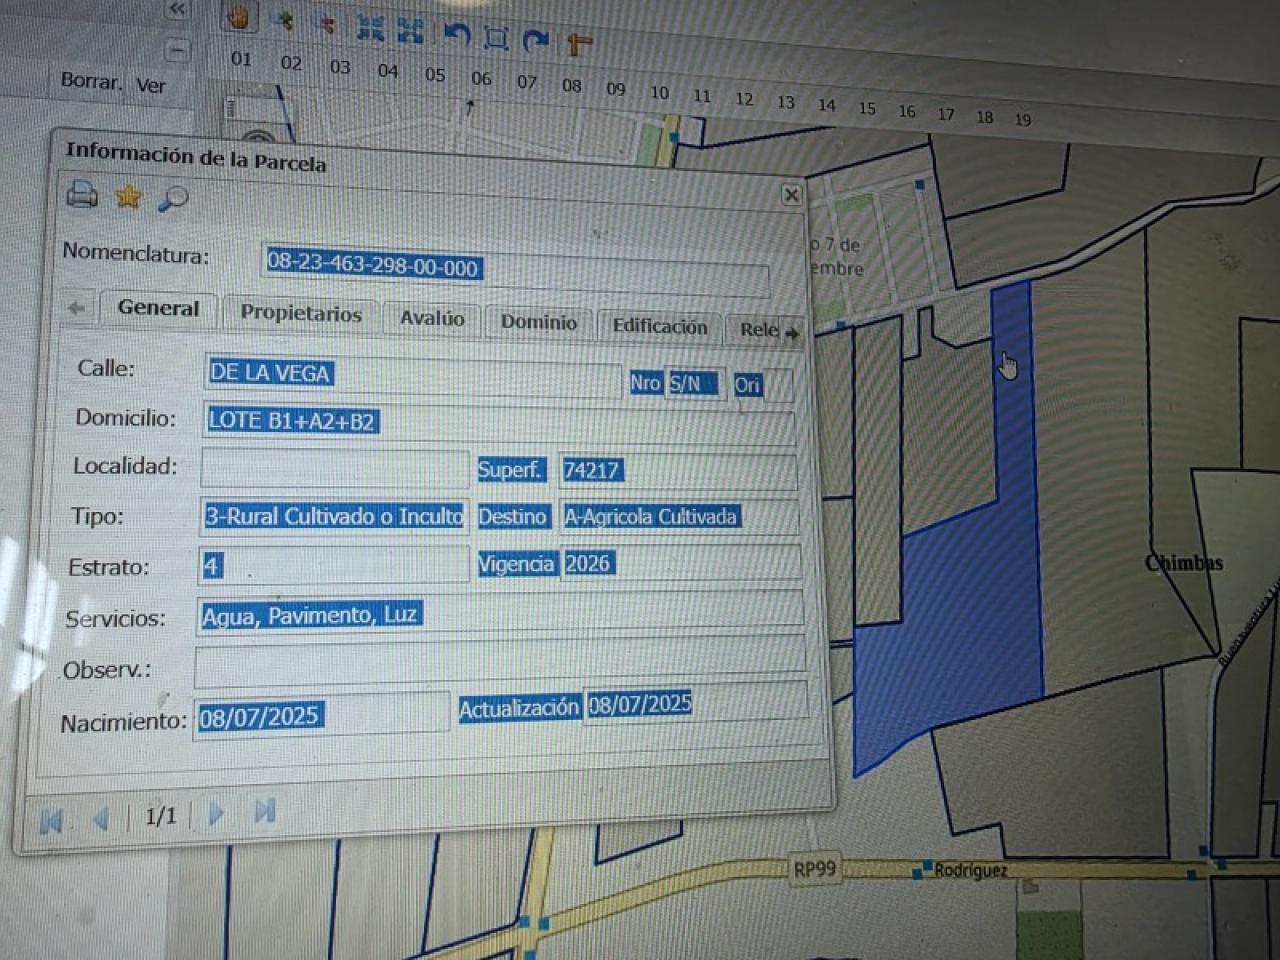Collapse side panel with double-chevron button
Image resolution: width=1280 pixels, height=960 pixels.
point(177,9)
